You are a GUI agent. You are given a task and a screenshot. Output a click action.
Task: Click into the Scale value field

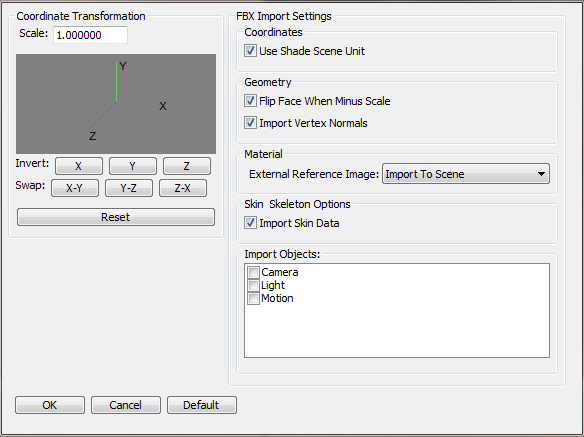tap(91, 35)
